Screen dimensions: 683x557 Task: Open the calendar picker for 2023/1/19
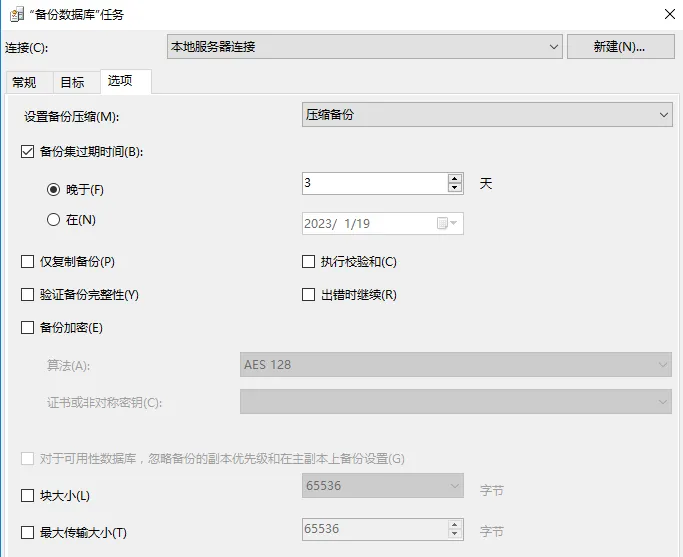pos(447,223)
